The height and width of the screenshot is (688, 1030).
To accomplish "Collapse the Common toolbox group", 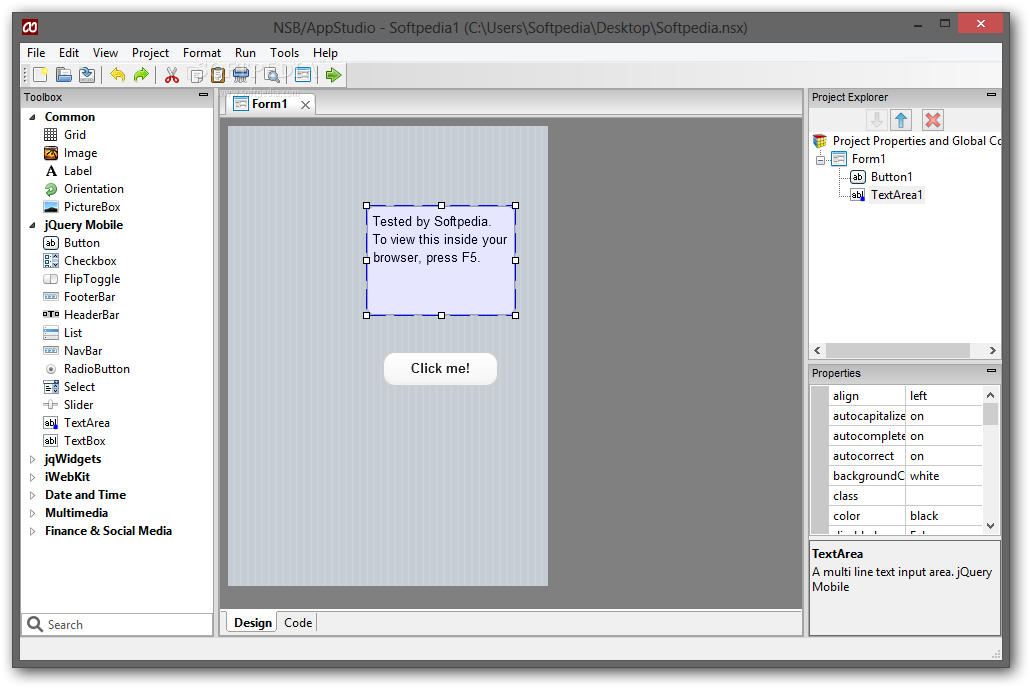I will [32, 117].
